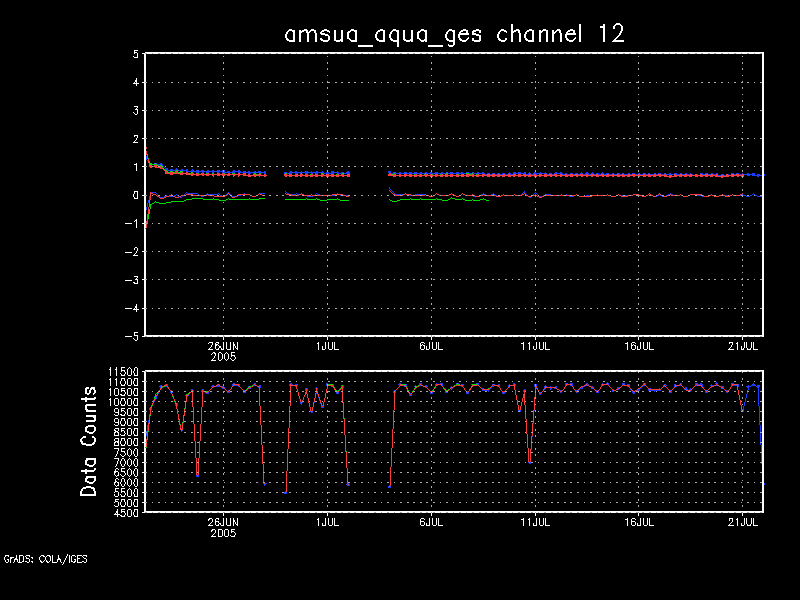
Task: Select 26JUN date label under upper chart
Action: [x=222, y=345]
